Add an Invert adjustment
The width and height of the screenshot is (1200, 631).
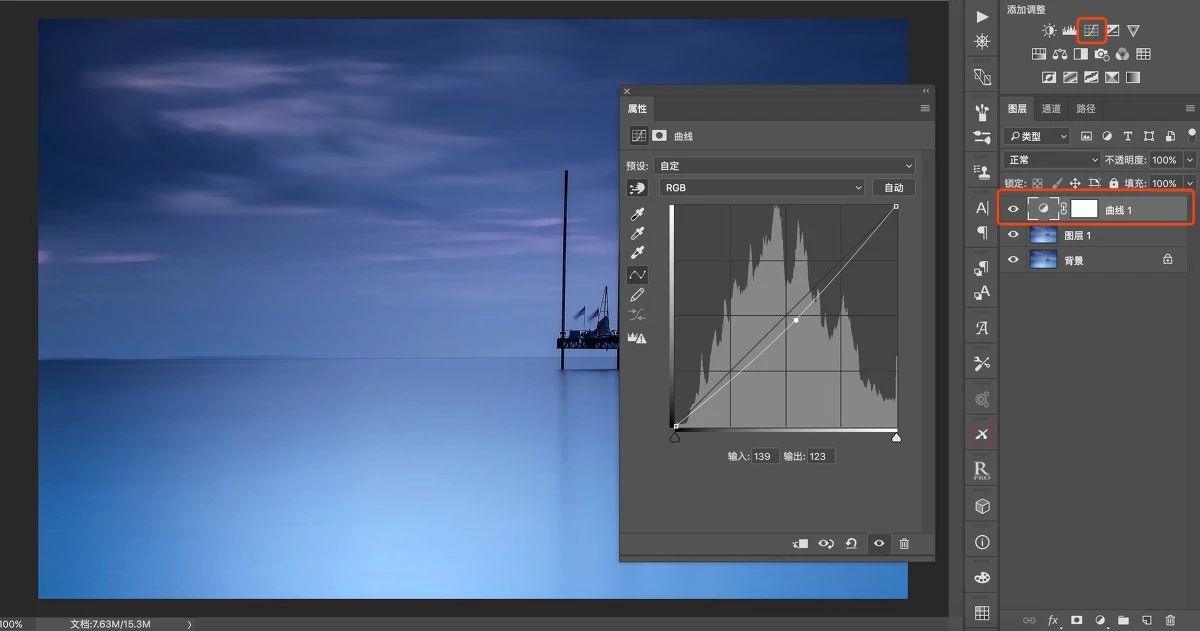[1049, 77]
